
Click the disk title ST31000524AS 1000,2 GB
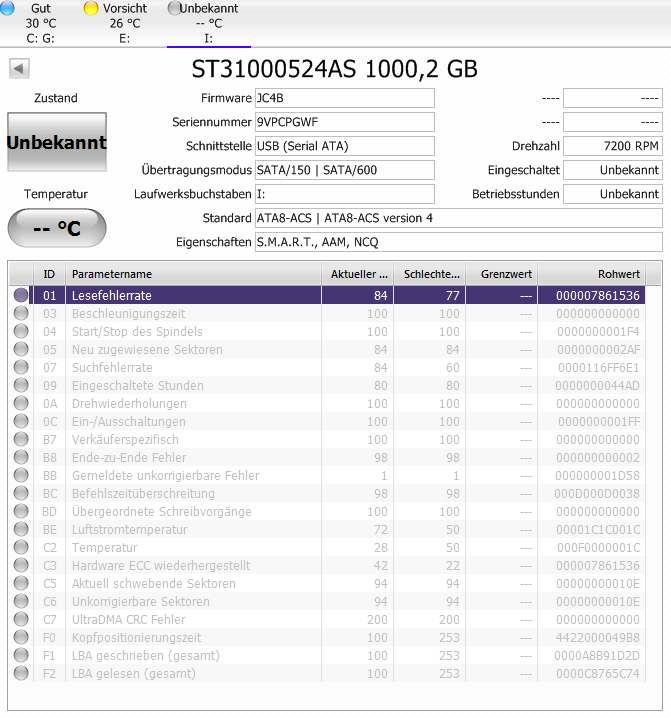click(x=334, y=69)
